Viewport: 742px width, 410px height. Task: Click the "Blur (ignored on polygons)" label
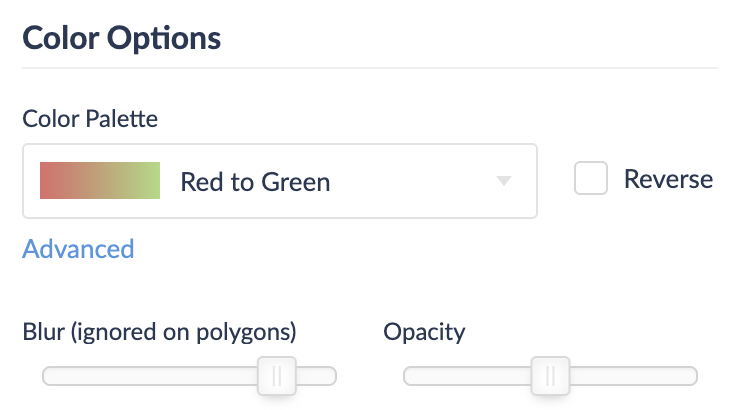[159, 331]
